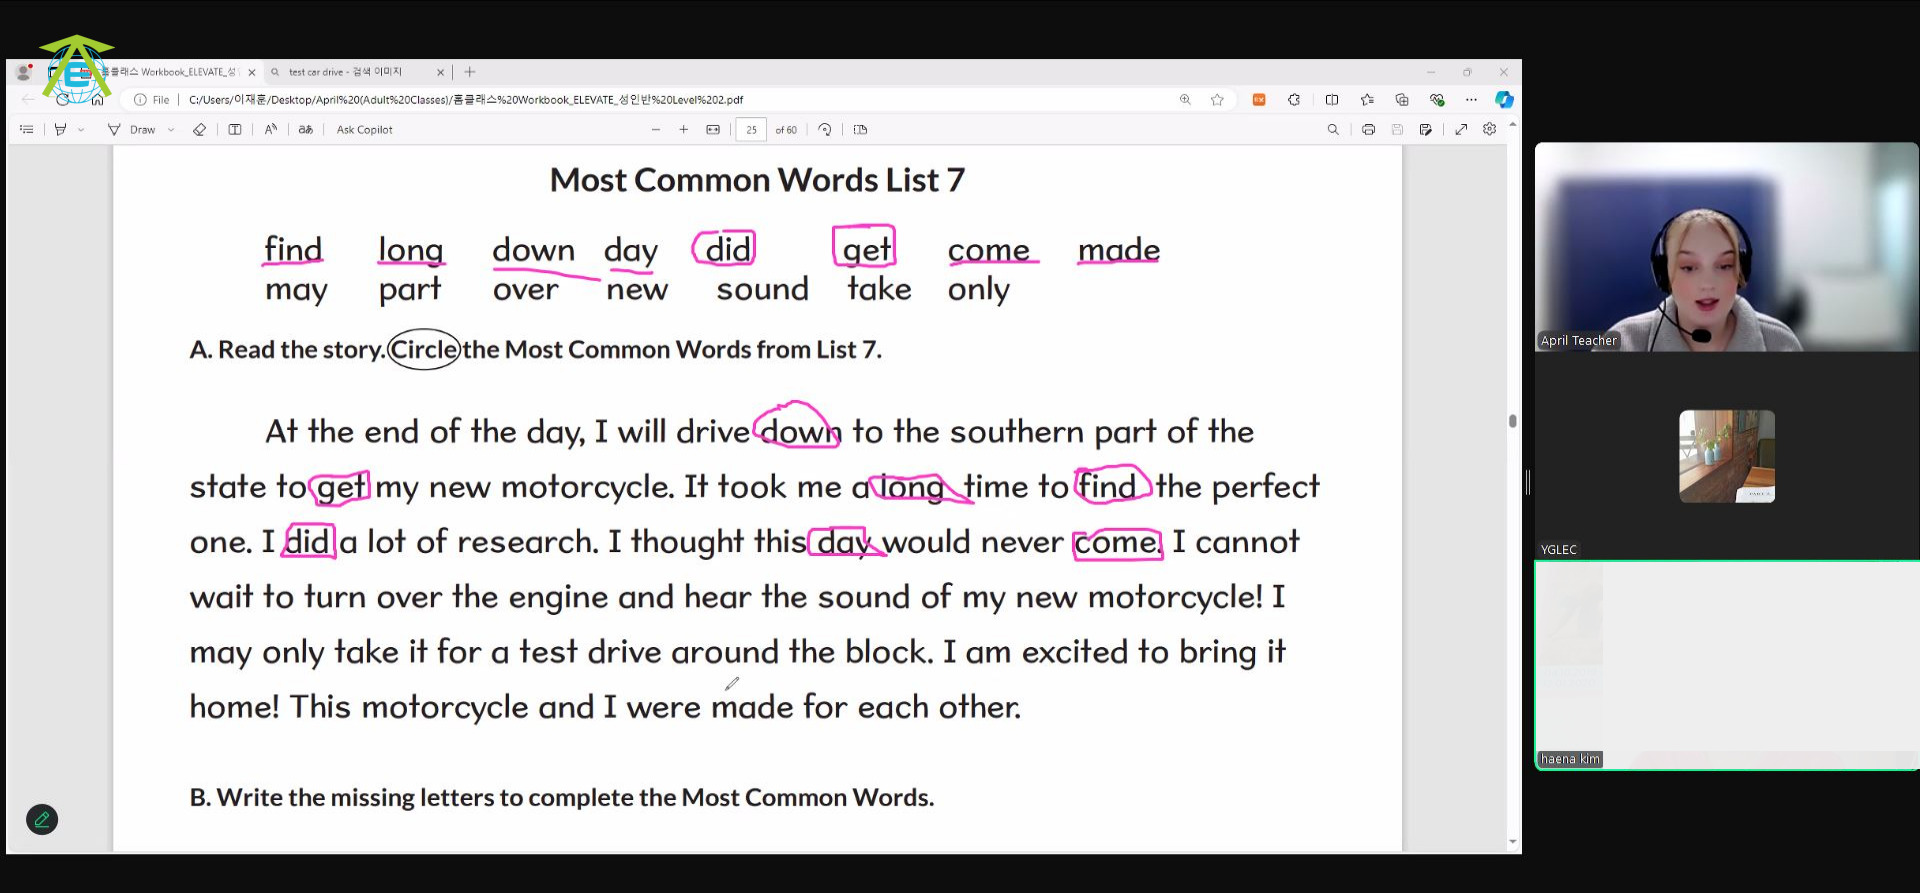Click the scroll down arrow of the PDF viewer

click(1513, 843)
